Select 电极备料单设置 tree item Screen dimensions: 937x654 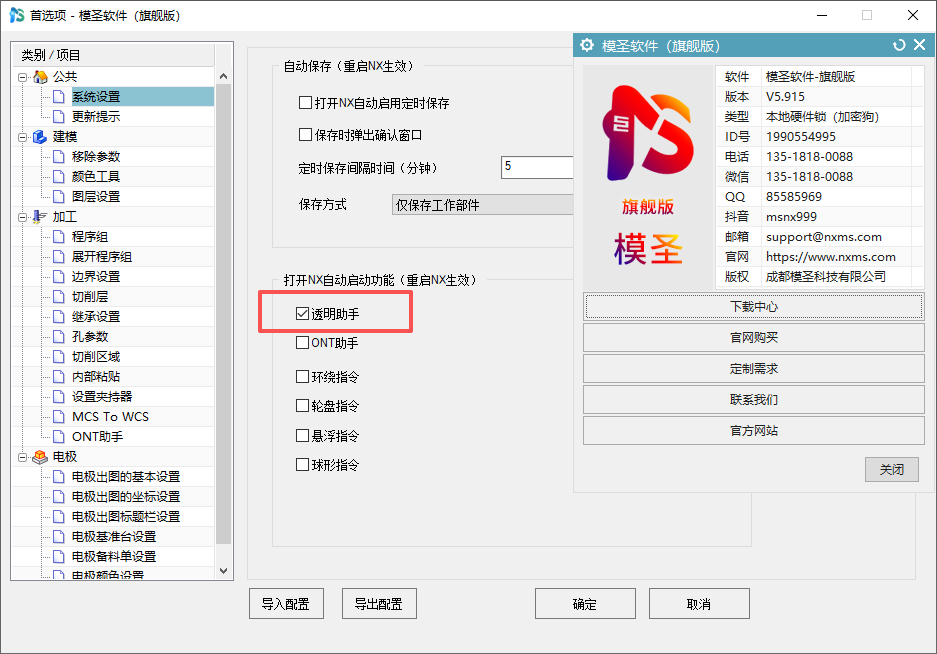(x=114, y=557)
